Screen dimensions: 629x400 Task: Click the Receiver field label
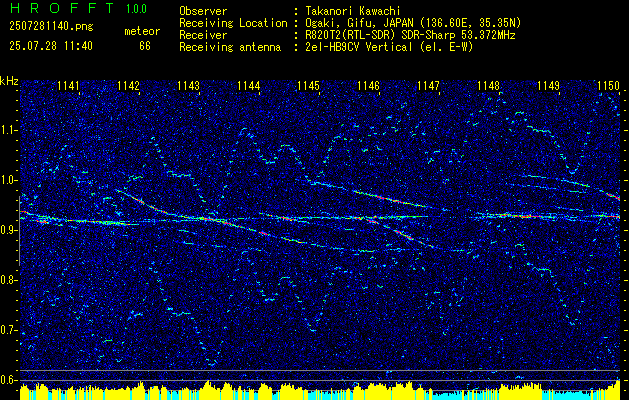point(203,35)
